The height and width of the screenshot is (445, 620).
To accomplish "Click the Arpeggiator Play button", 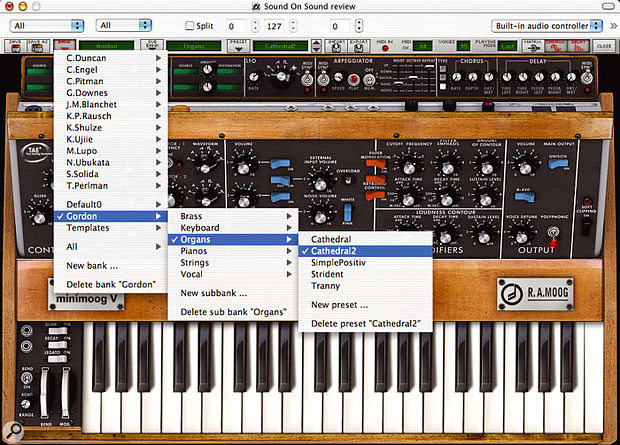I will tap(353, 80).
